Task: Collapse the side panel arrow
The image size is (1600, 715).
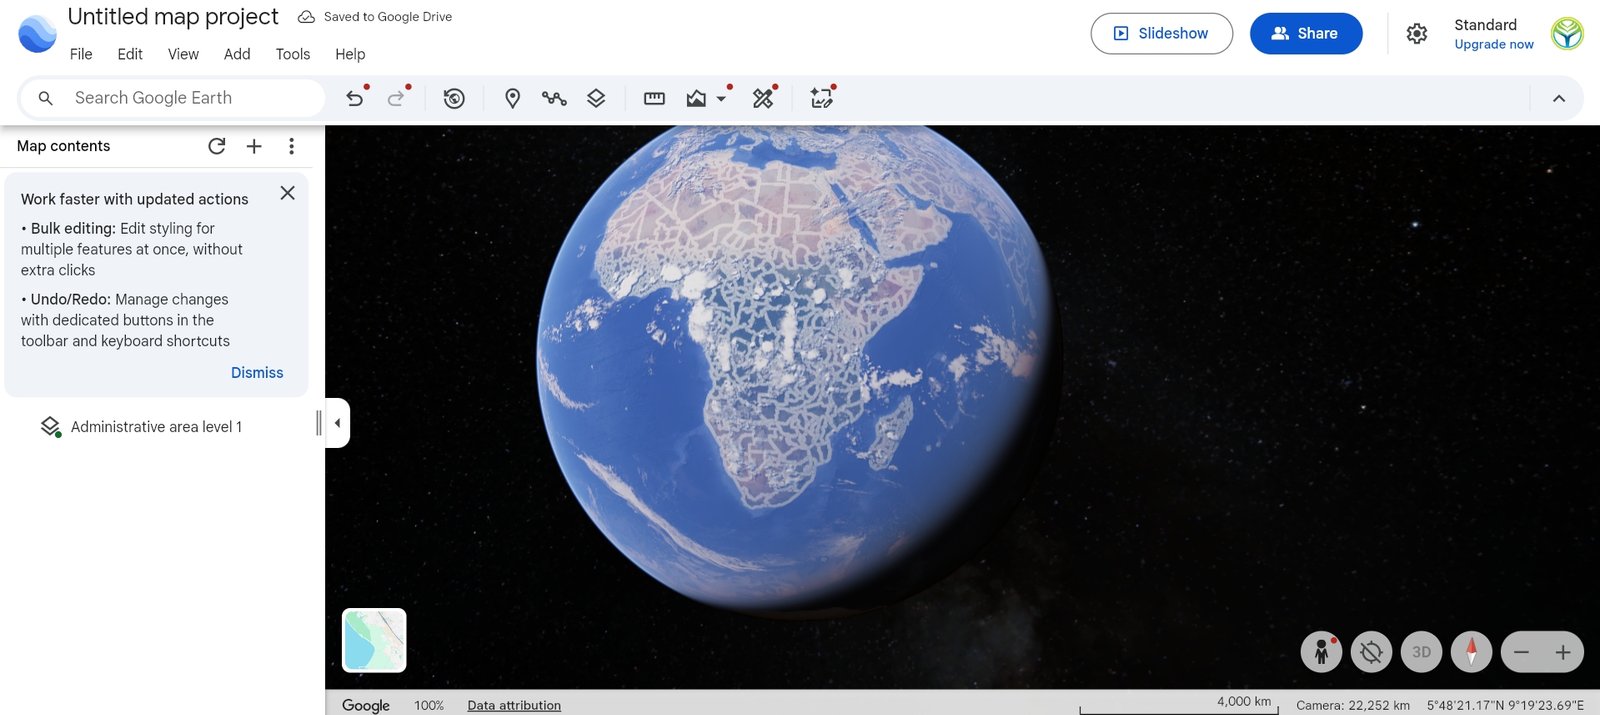Action: coord(338,423)
